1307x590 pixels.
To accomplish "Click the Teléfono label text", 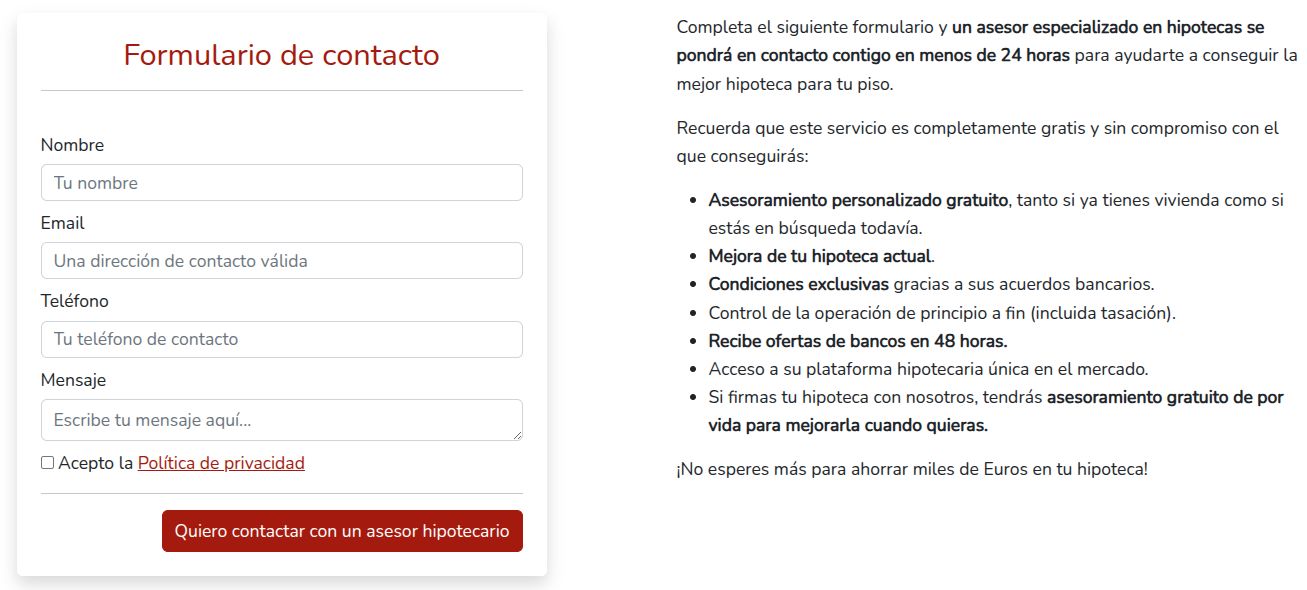I will coord(77,301).
